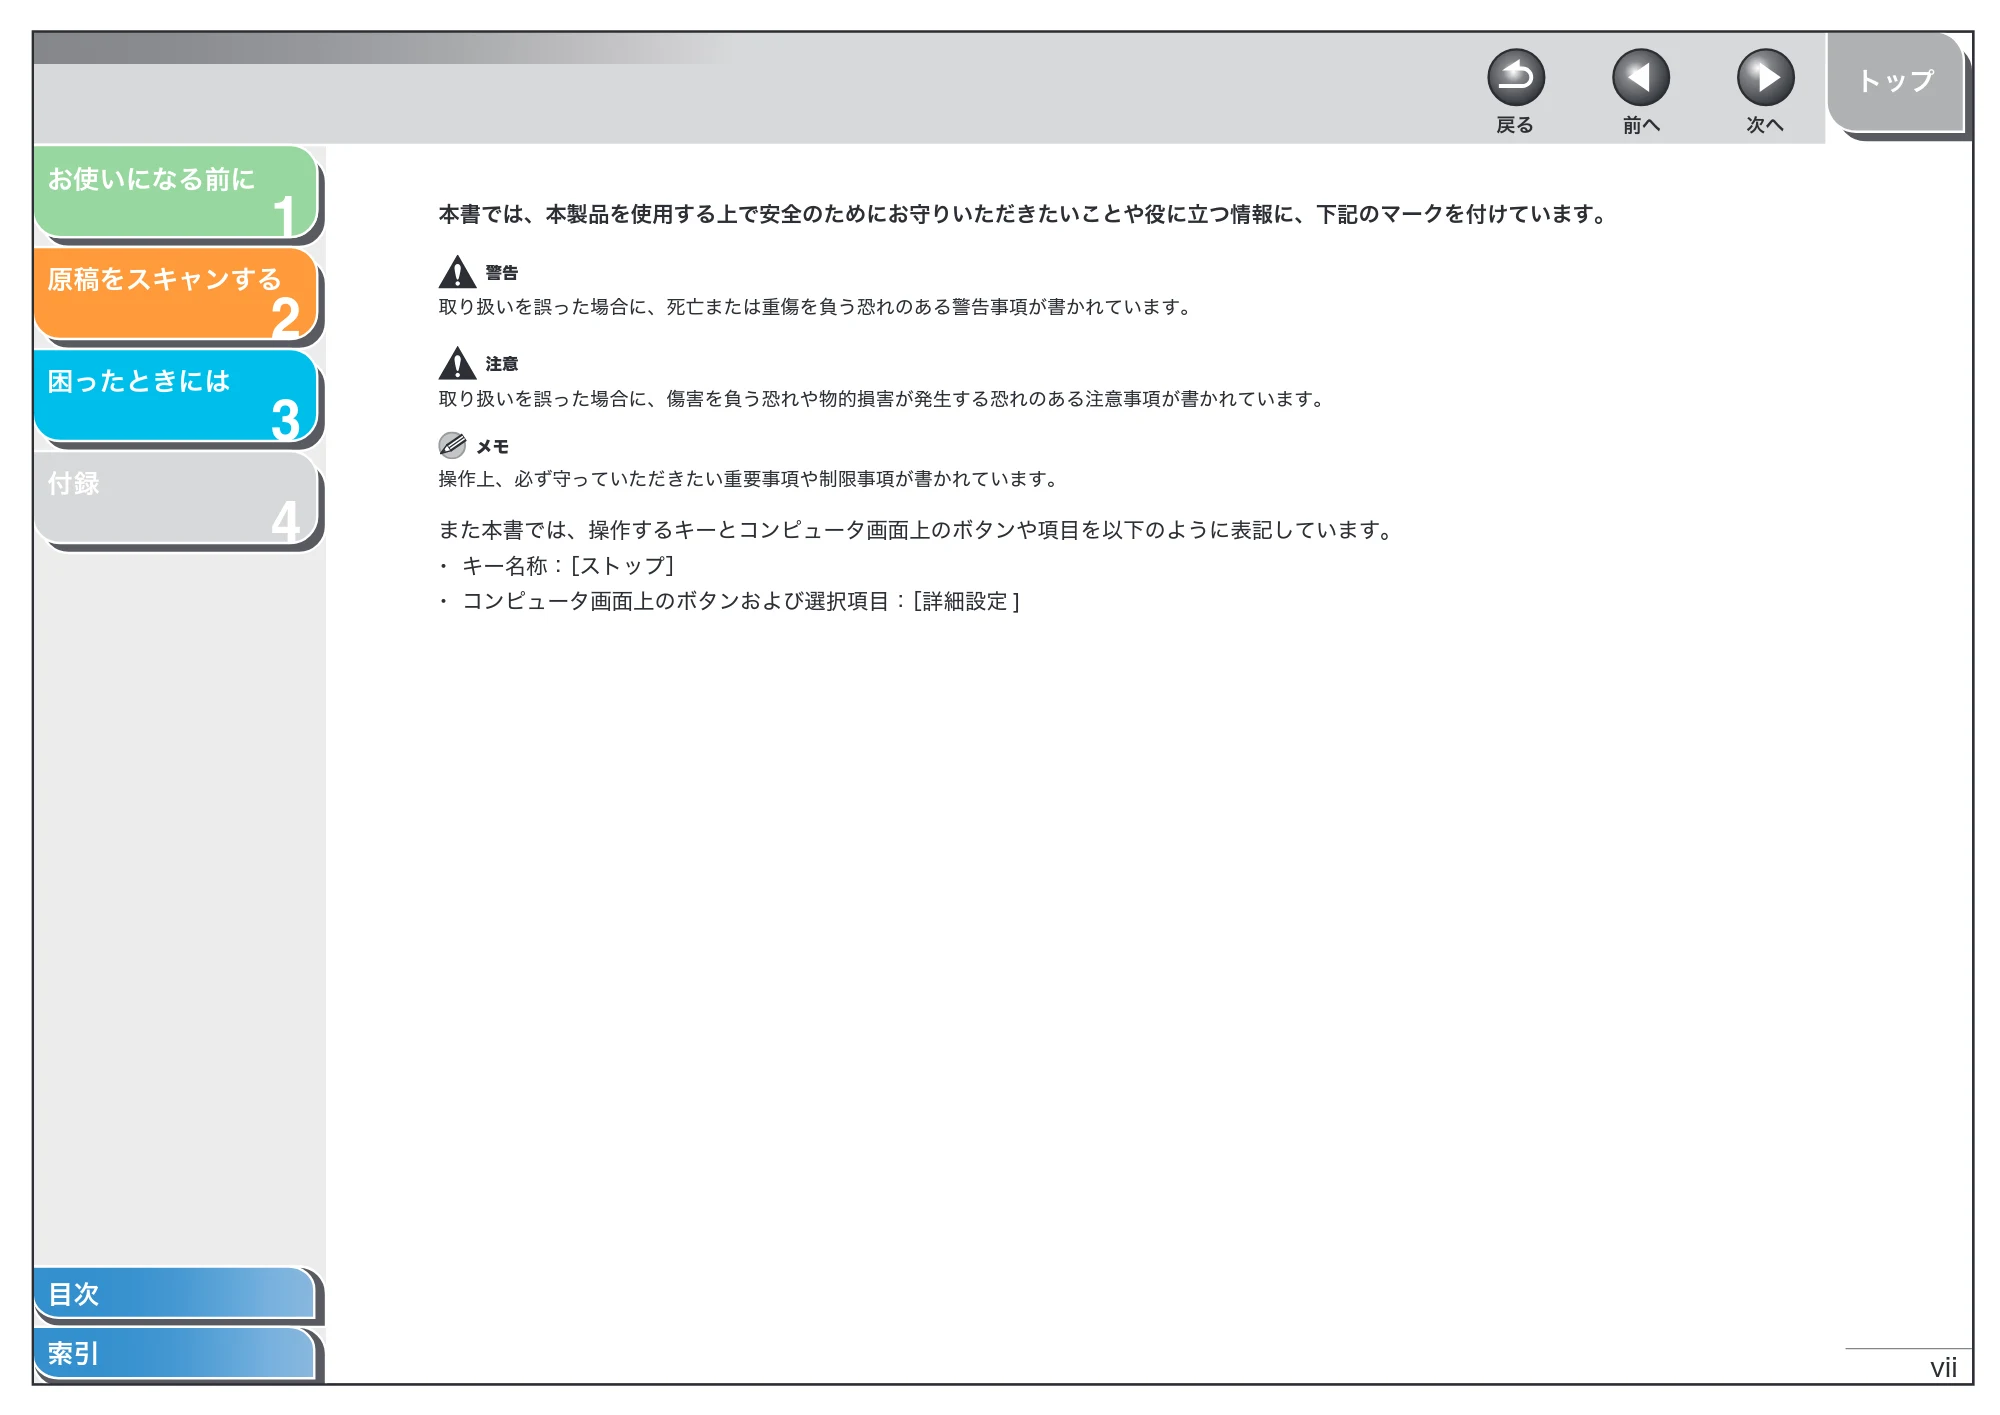2000x1415 pixels.
Task: Click the 戻る (back) round icon
Action: coord(1515,78)
